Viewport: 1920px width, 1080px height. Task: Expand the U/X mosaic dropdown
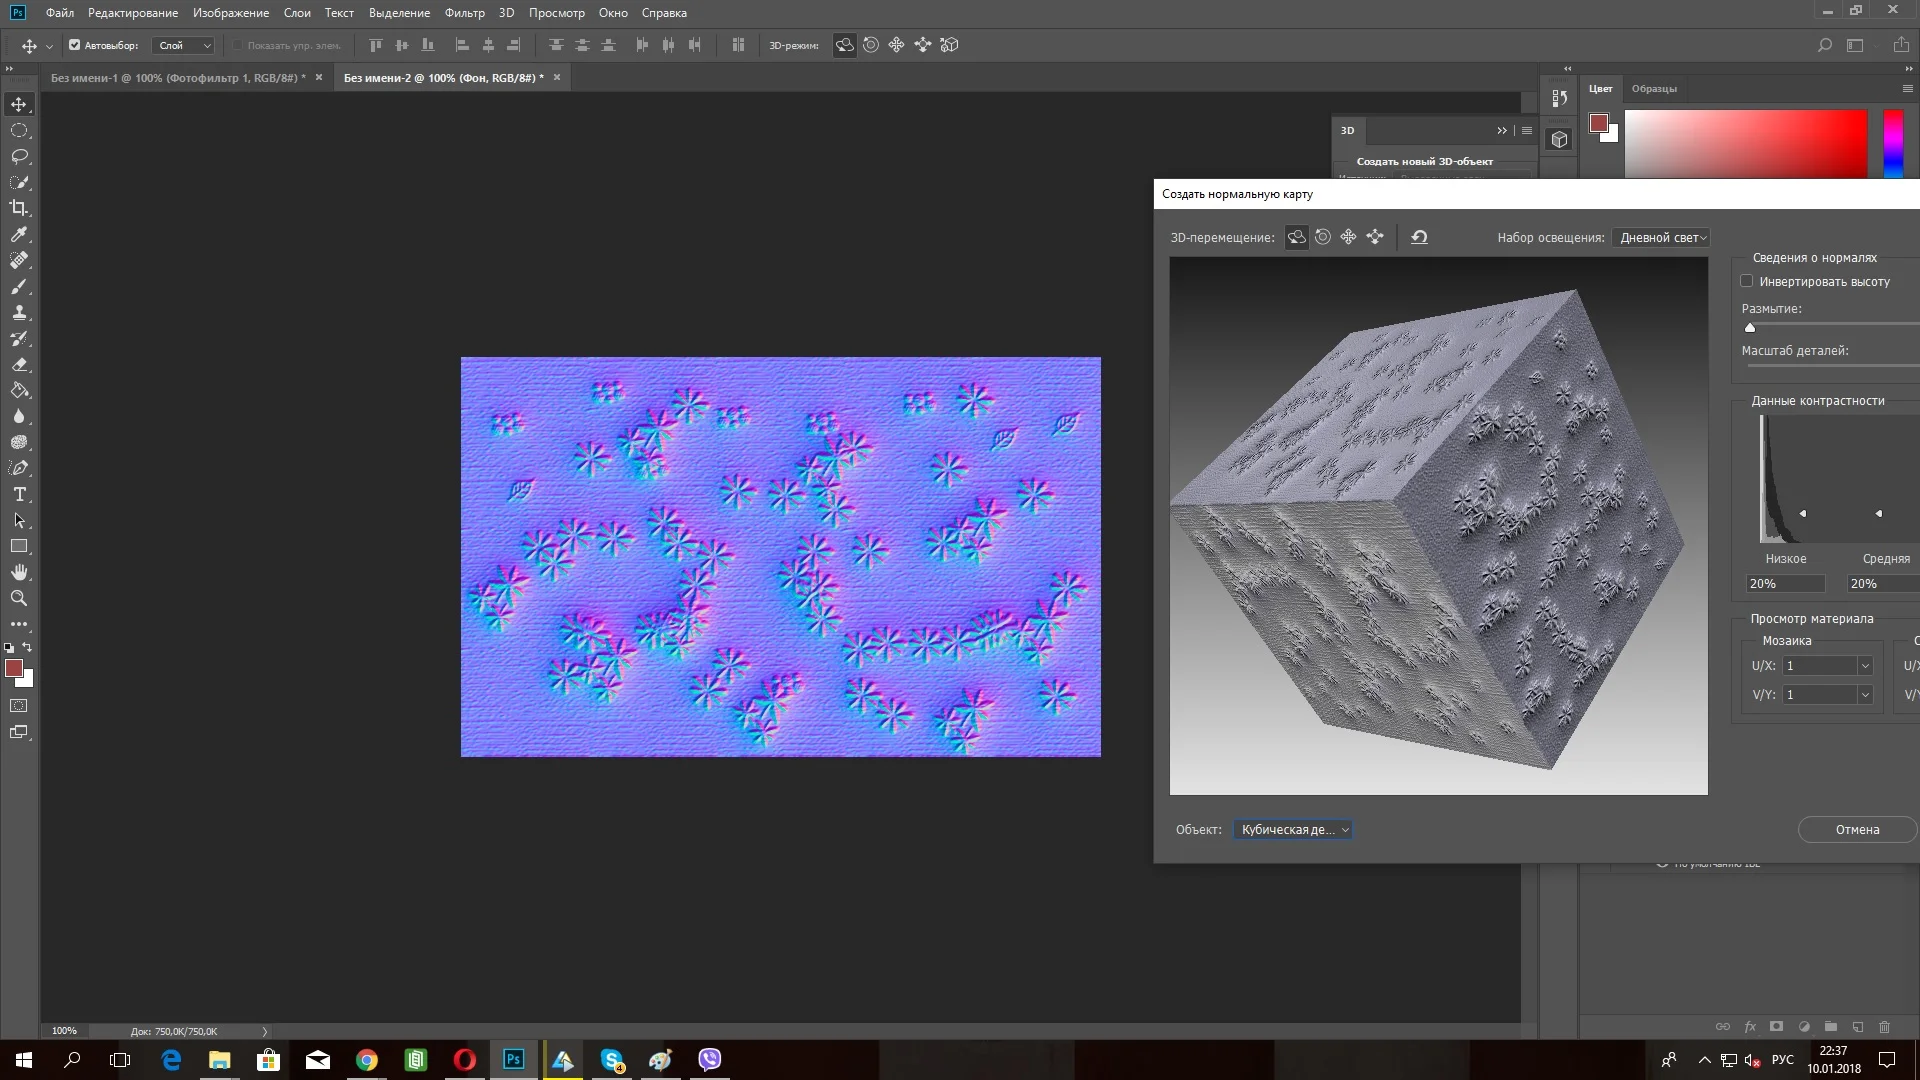pyautogui.click(x=1864, y=666)
